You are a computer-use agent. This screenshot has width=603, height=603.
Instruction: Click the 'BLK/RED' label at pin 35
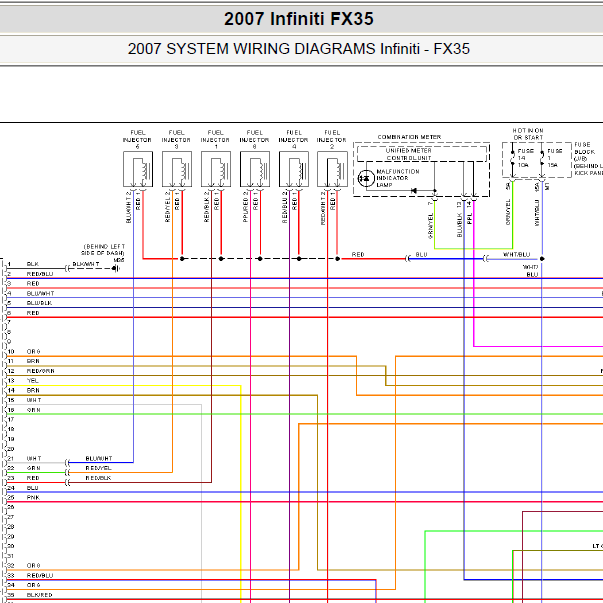40,595
